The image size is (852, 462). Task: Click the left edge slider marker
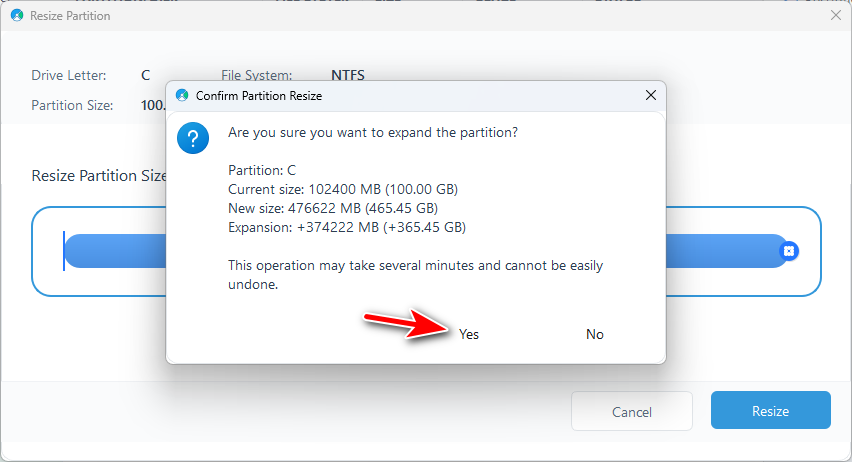(64, 251)
